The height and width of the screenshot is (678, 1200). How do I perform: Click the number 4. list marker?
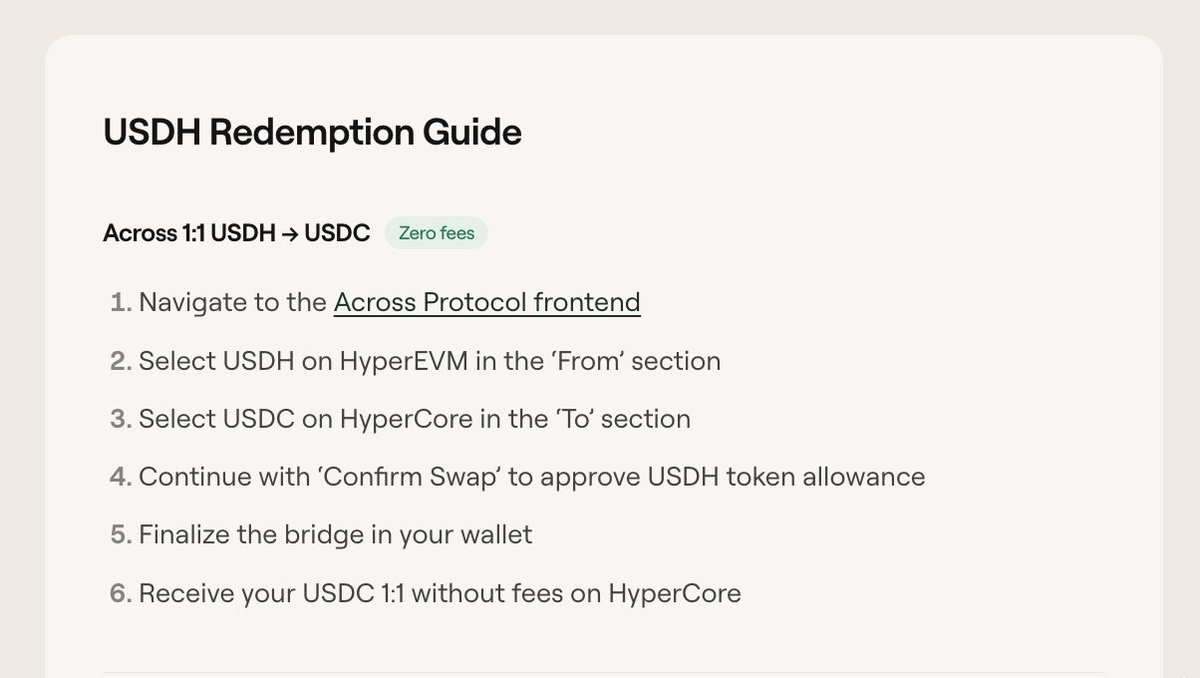pyautogui.click(x=121, y=477)
